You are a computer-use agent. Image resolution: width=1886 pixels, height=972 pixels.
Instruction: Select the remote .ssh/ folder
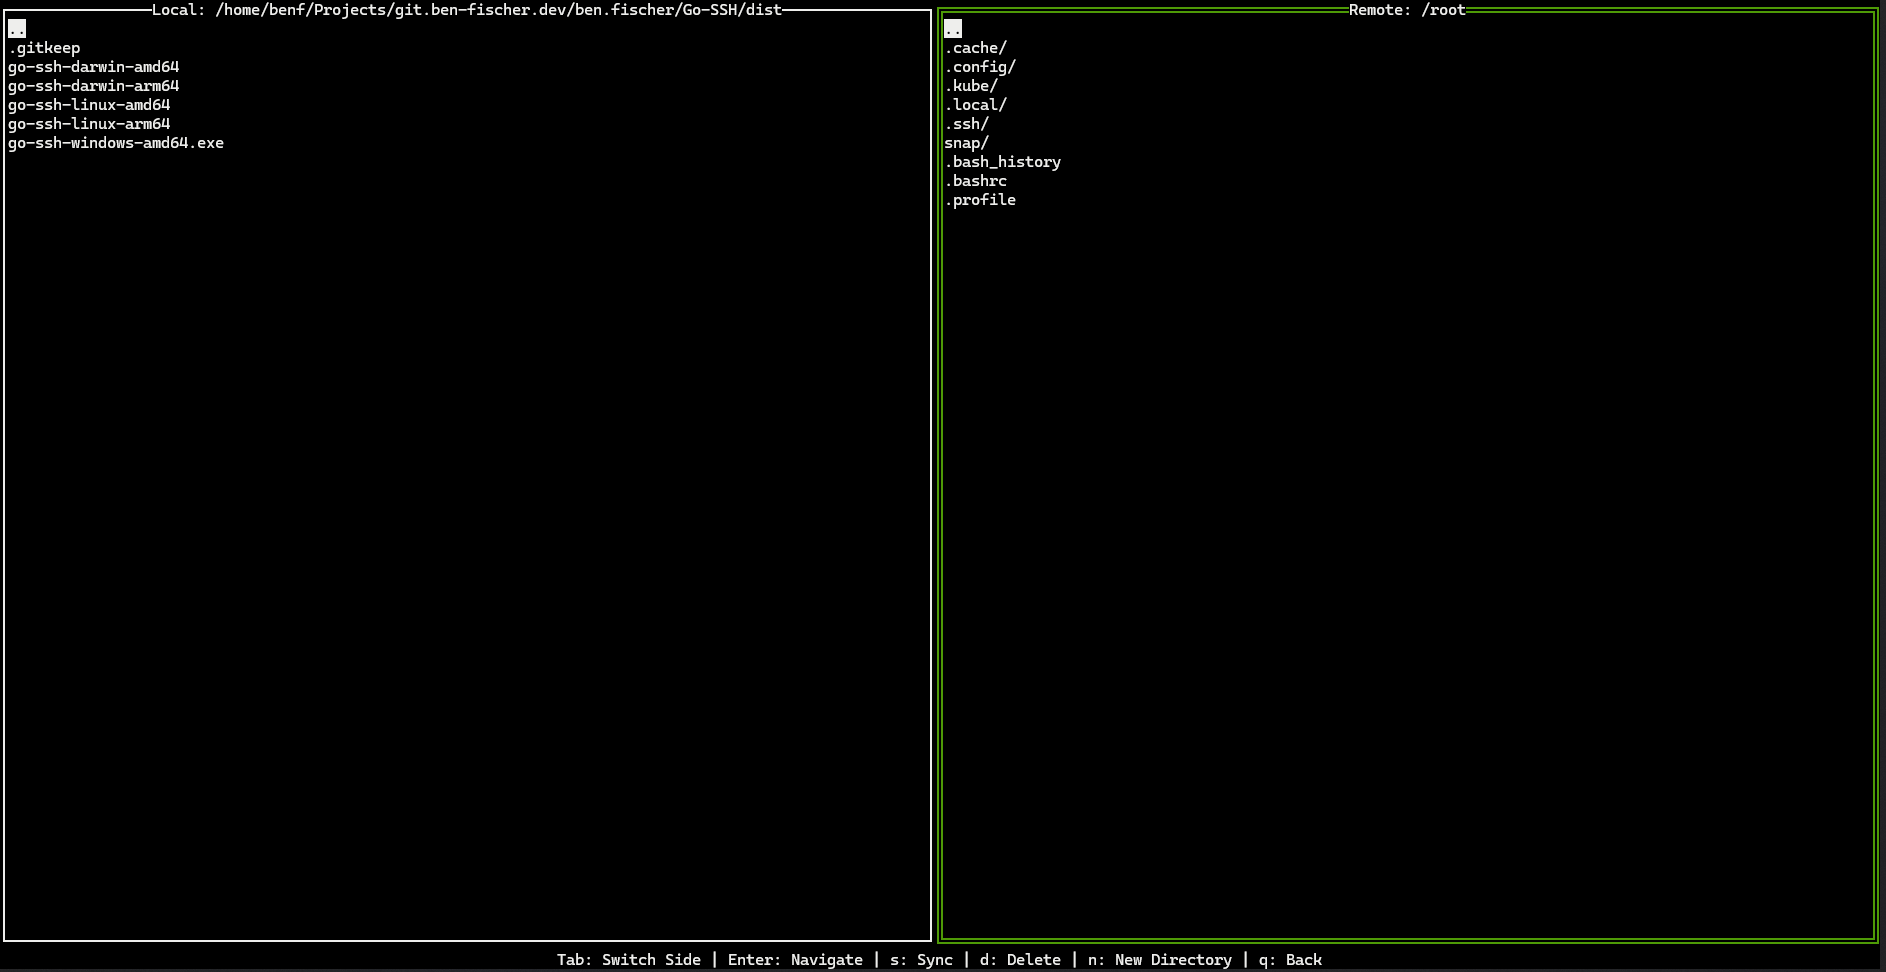966,124
